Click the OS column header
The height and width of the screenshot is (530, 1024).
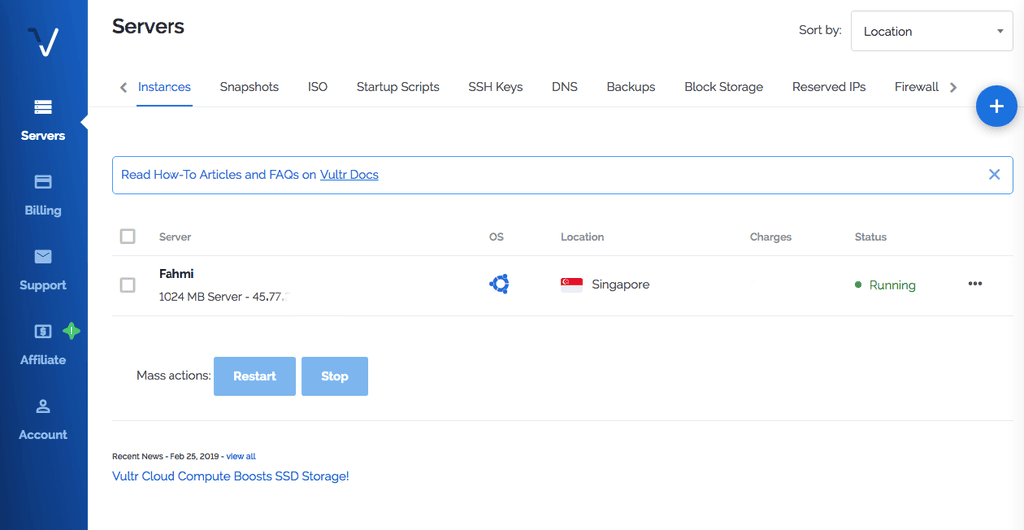pyautogui.click(x=496, y=237)
